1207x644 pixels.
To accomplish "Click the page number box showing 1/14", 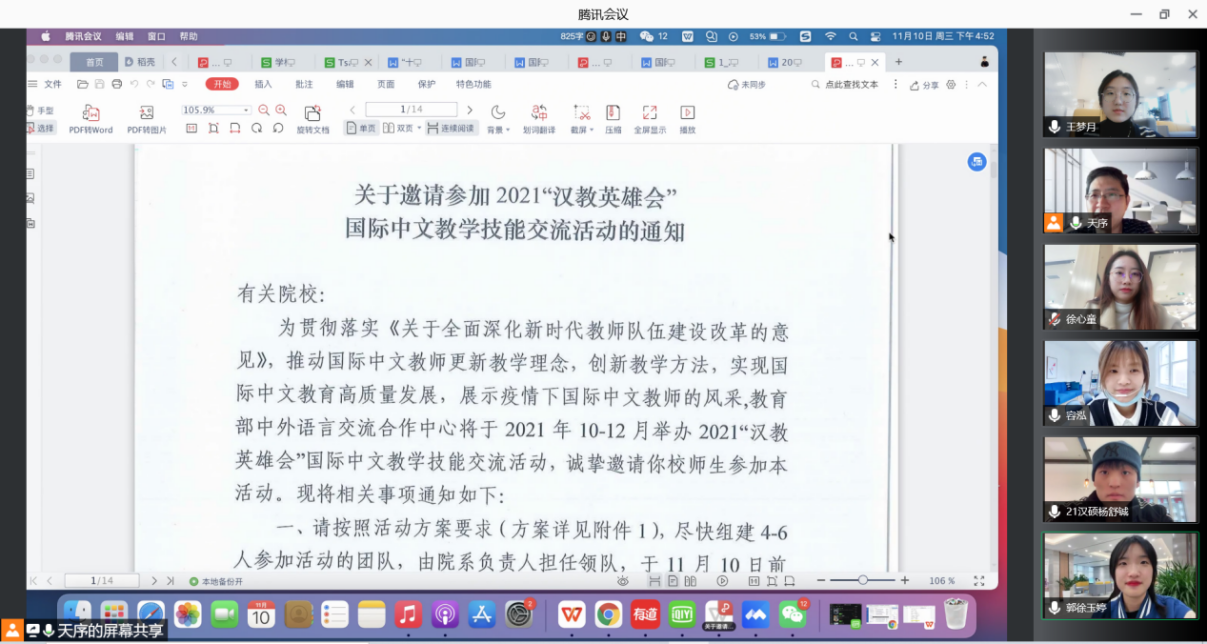I will [411, 109].
